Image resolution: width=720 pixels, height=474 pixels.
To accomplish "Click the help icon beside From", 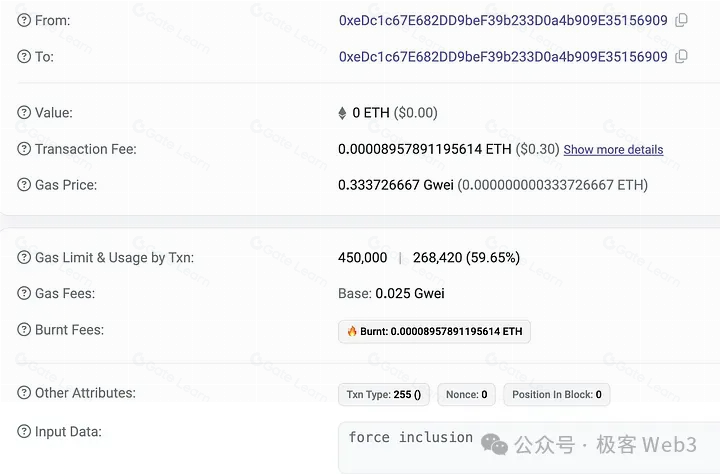I will (x=24, y=20).
